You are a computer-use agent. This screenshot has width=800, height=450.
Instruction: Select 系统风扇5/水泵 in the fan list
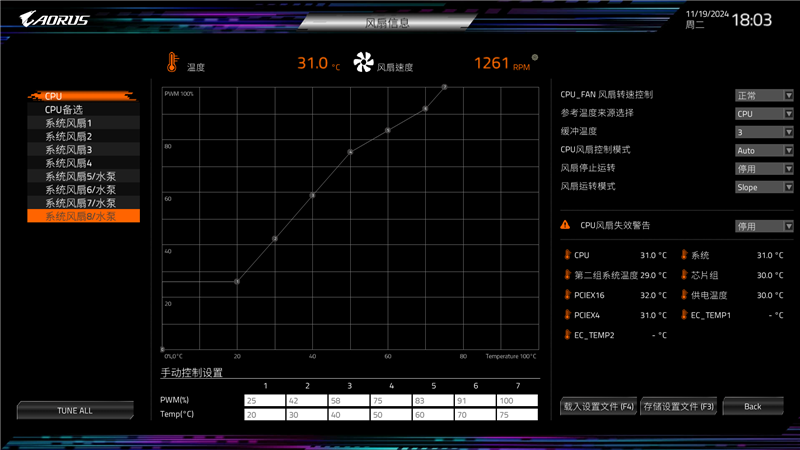coord(83,176)
